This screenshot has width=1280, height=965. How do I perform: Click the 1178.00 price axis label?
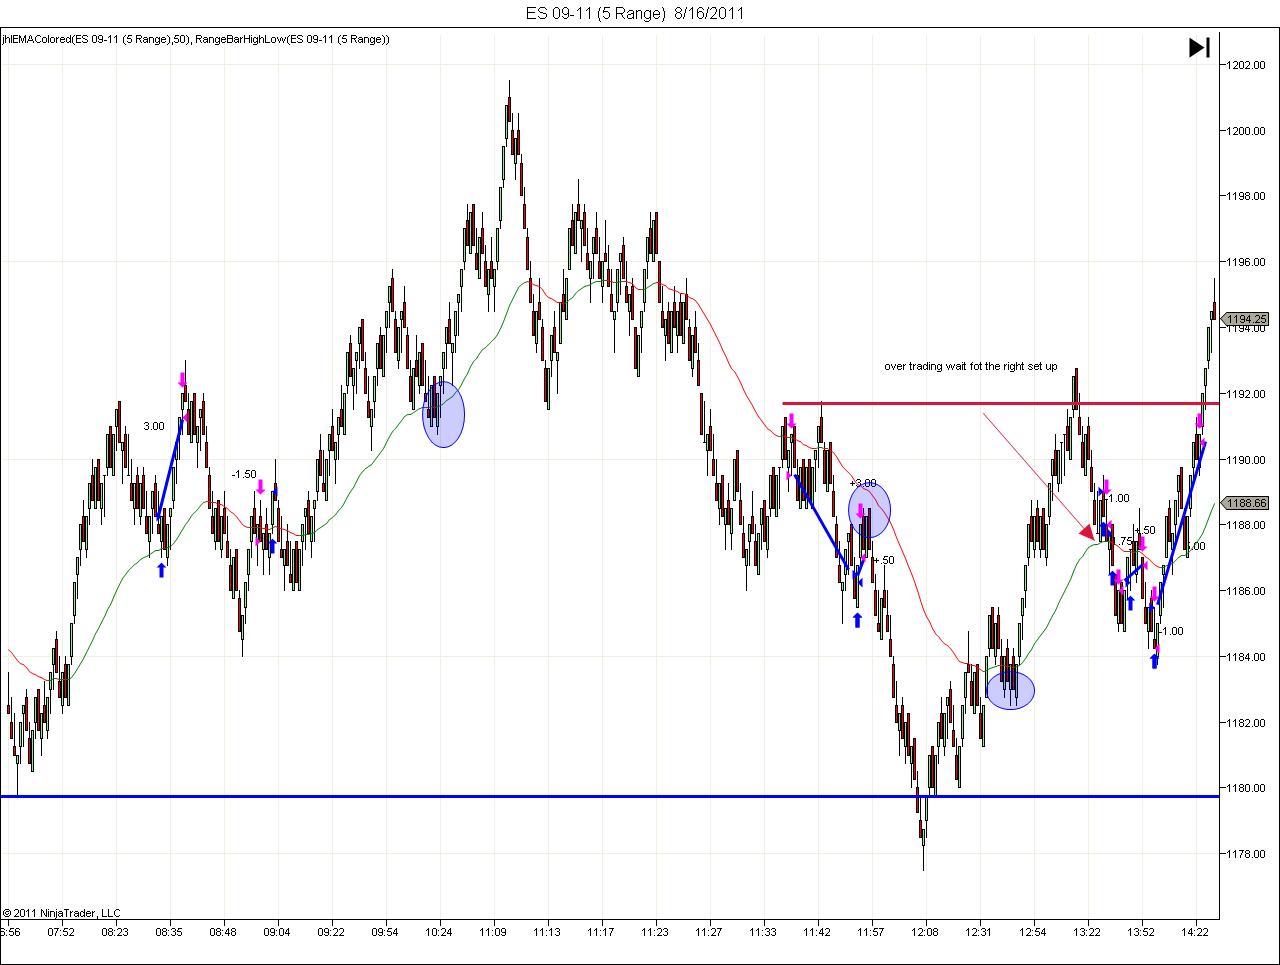coord(1246,854)
